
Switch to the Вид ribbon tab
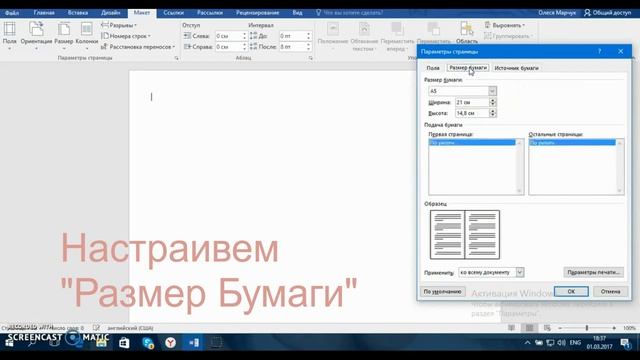(298, 13)
